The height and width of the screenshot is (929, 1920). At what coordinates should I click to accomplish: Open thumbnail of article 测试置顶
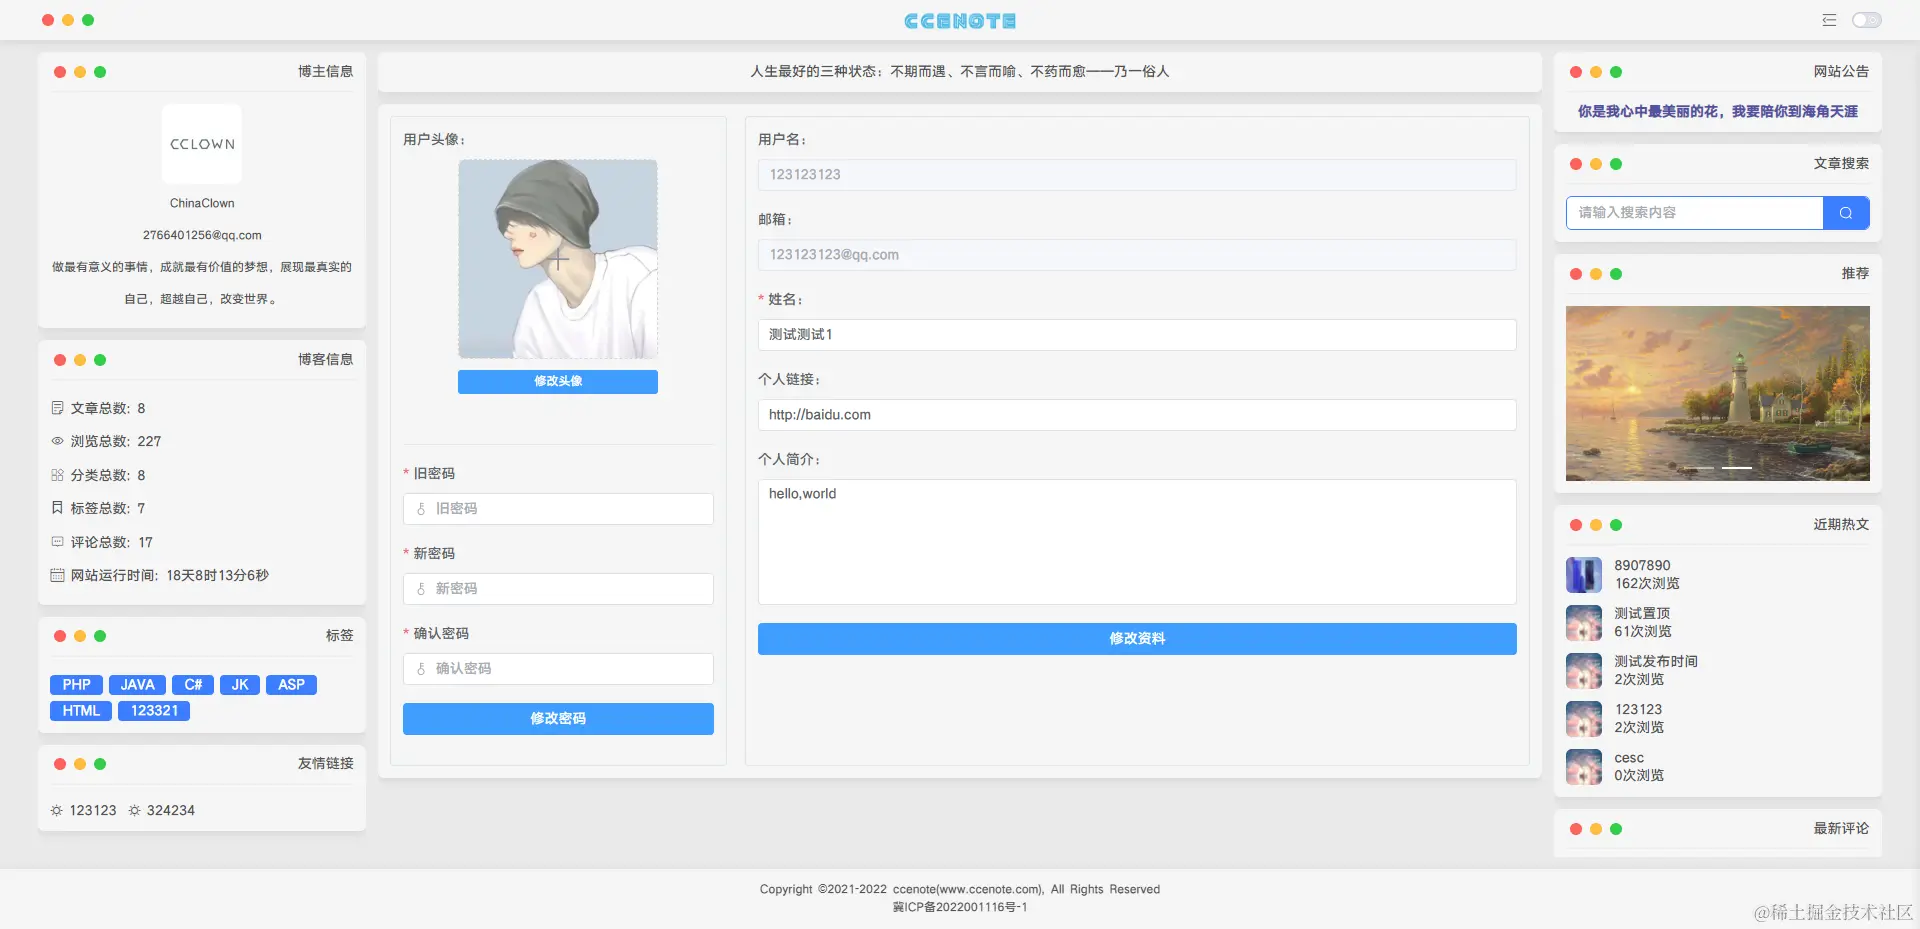[1584, 623]
